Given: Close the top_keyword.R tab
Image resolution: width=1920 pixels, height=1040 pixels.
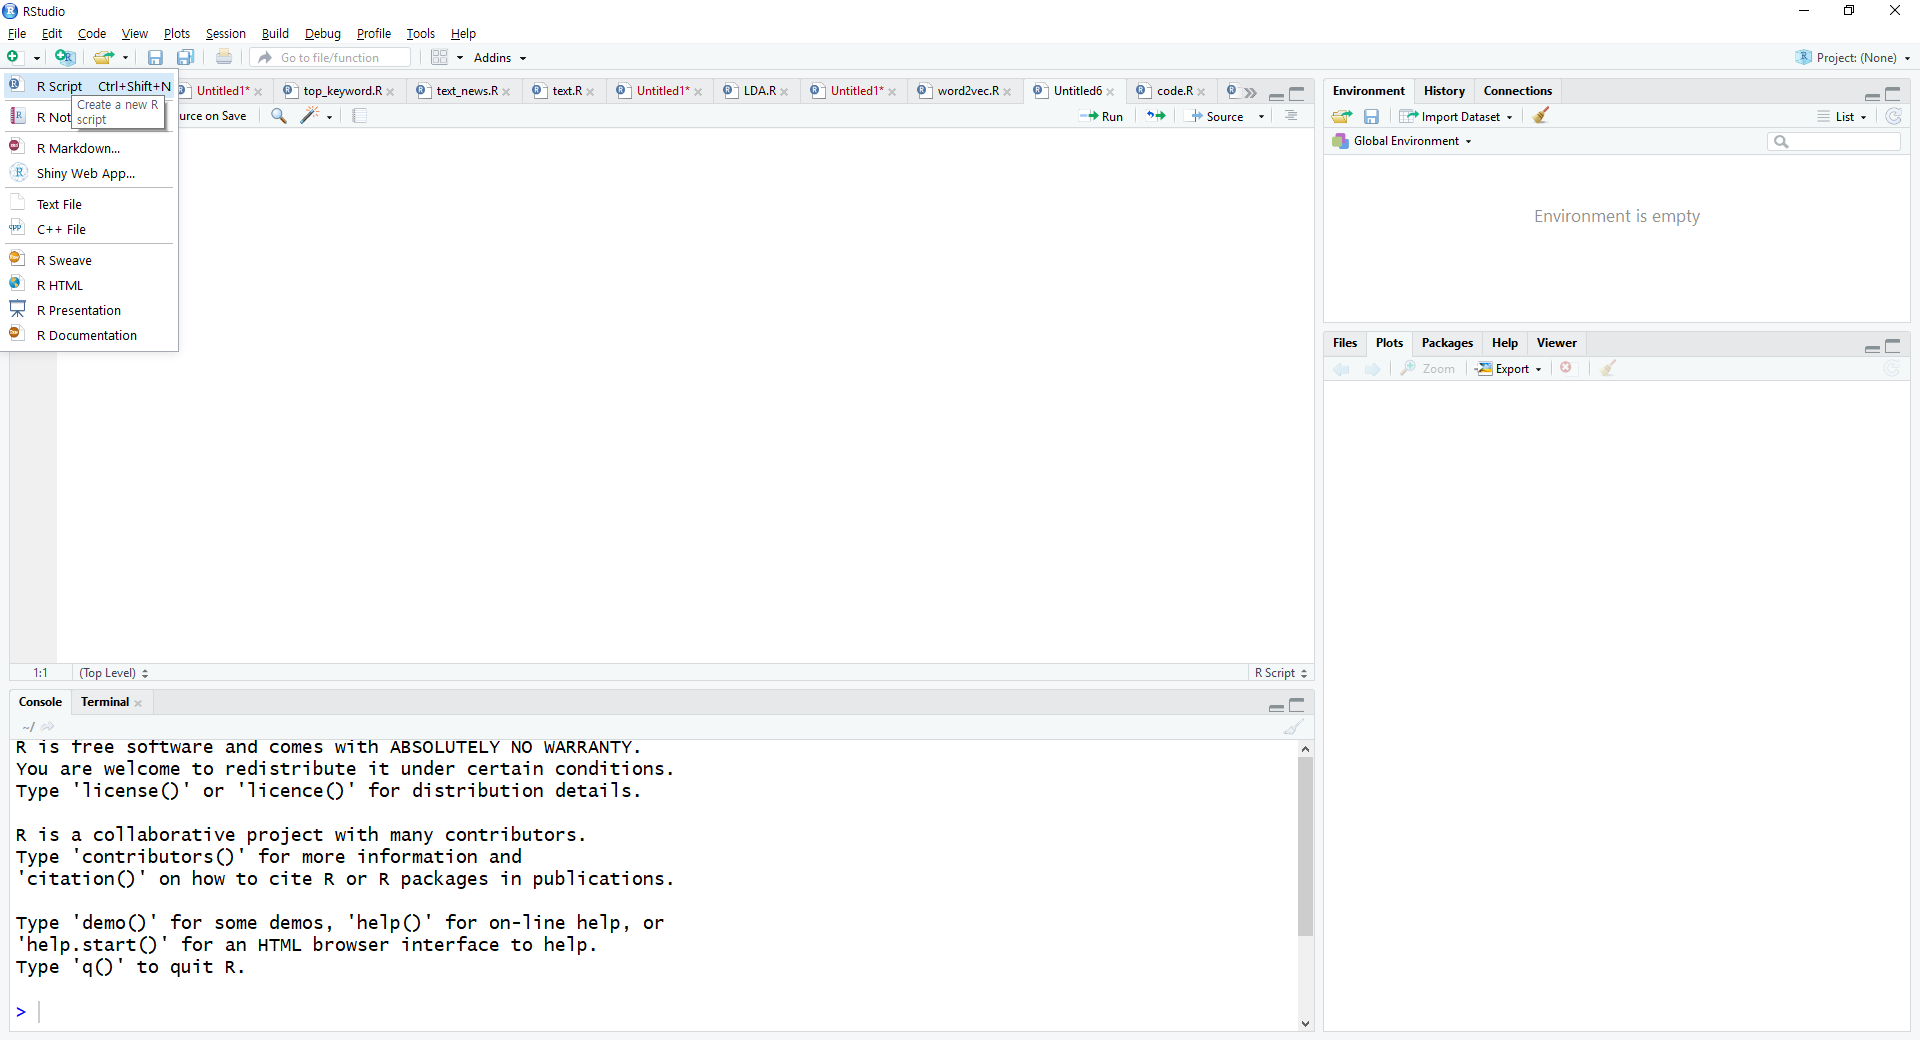Looking at the screenshot, I should point(390,92).
